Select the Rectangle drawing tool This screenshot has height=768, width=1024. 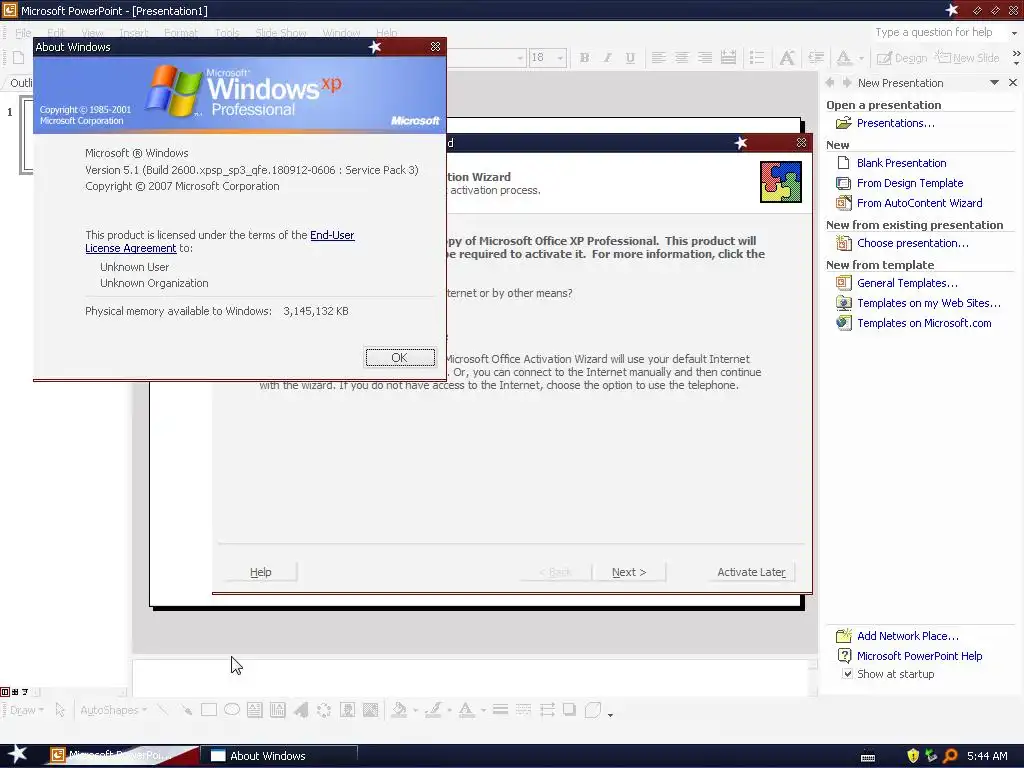click(209, 710)
